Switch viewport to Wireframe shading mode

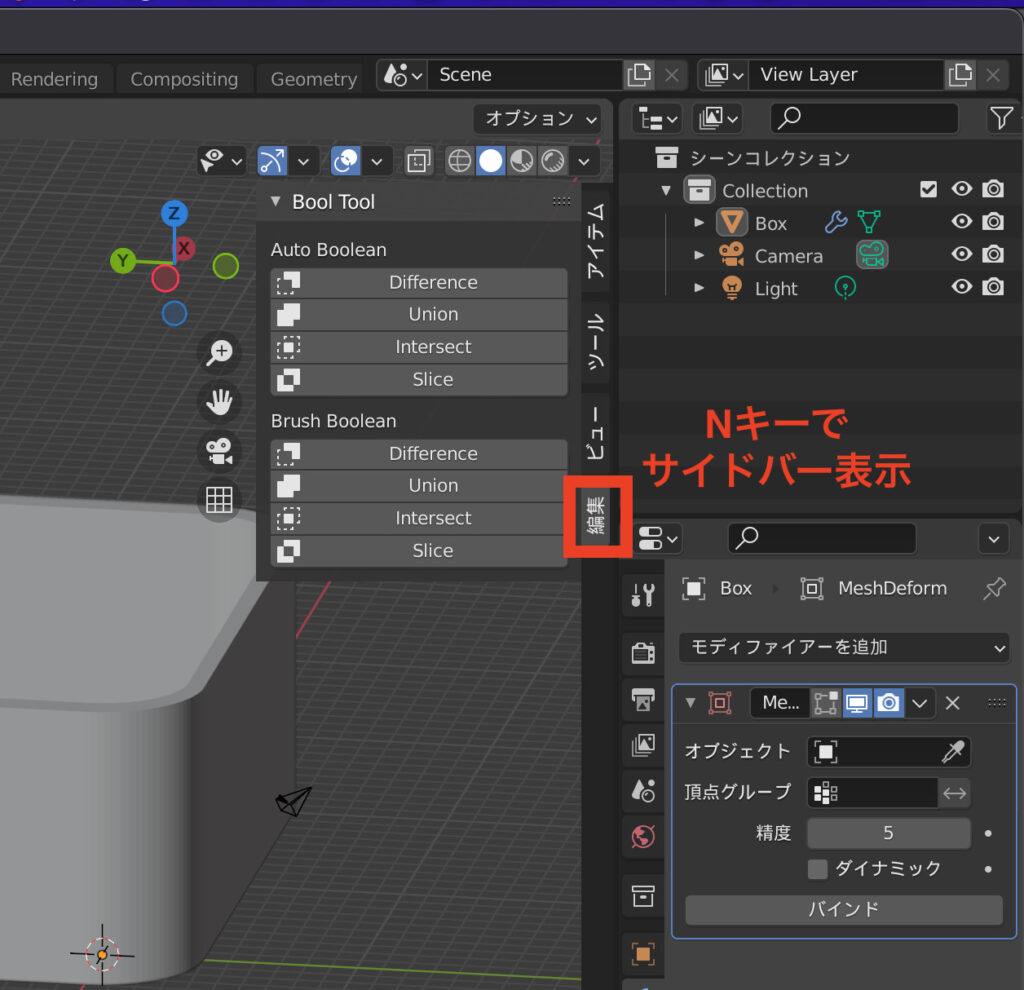tap(458, 161)
